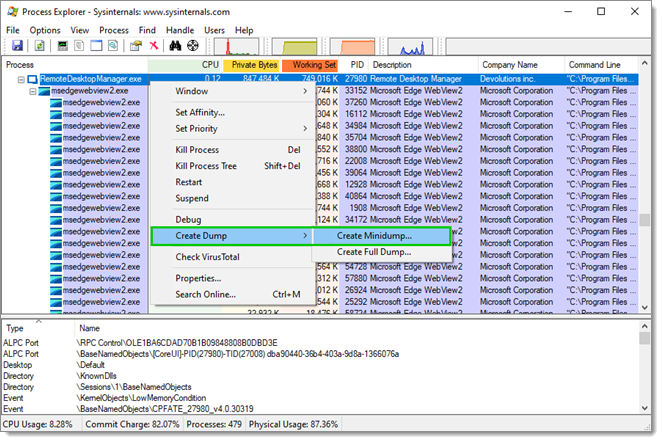Open the Users menu
662x442 pixels.
(x=214, y=30)
